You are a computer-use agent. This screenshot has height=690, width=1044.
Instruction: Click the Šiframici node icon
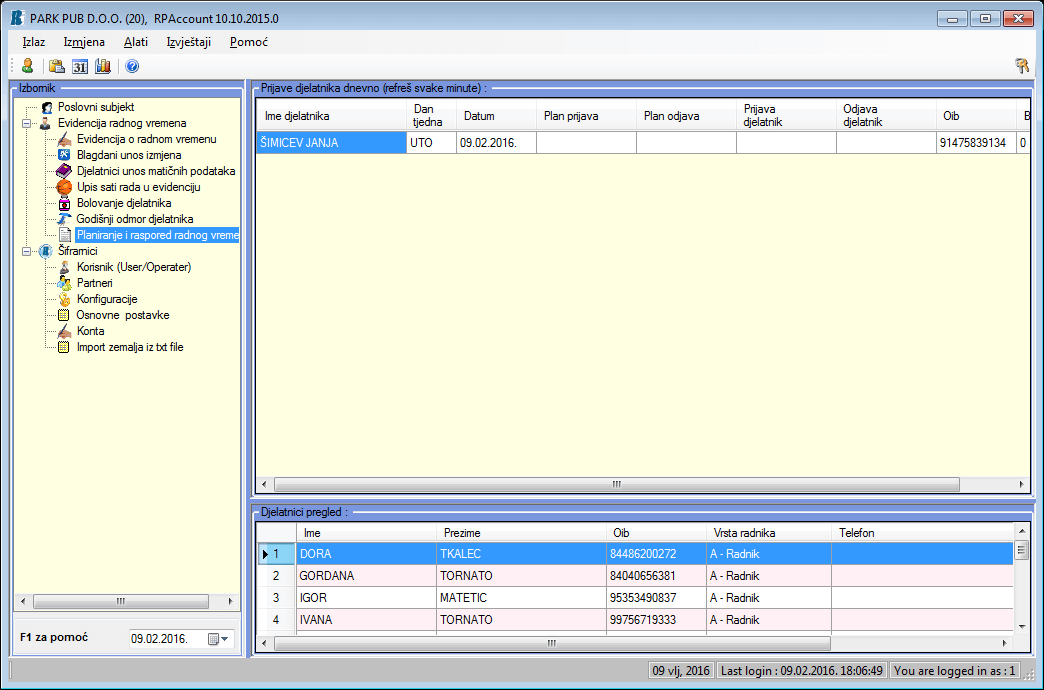(45, 251)
